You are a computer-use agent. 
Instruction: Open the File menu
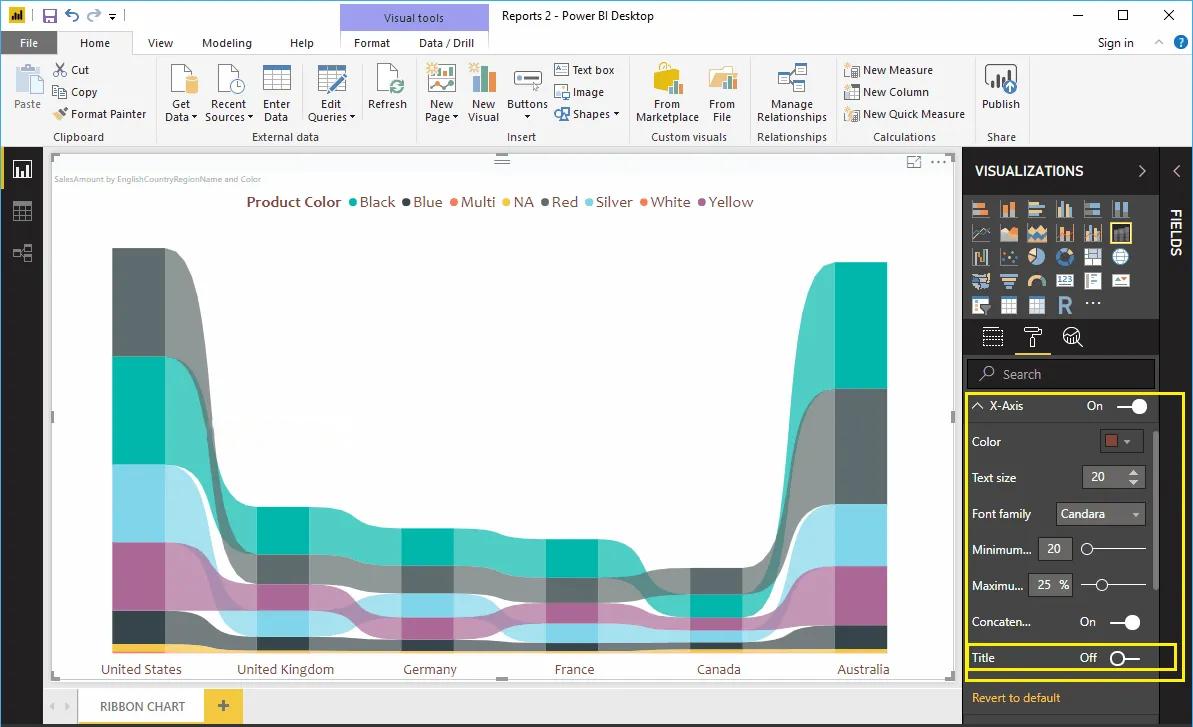tap(29, 43)
